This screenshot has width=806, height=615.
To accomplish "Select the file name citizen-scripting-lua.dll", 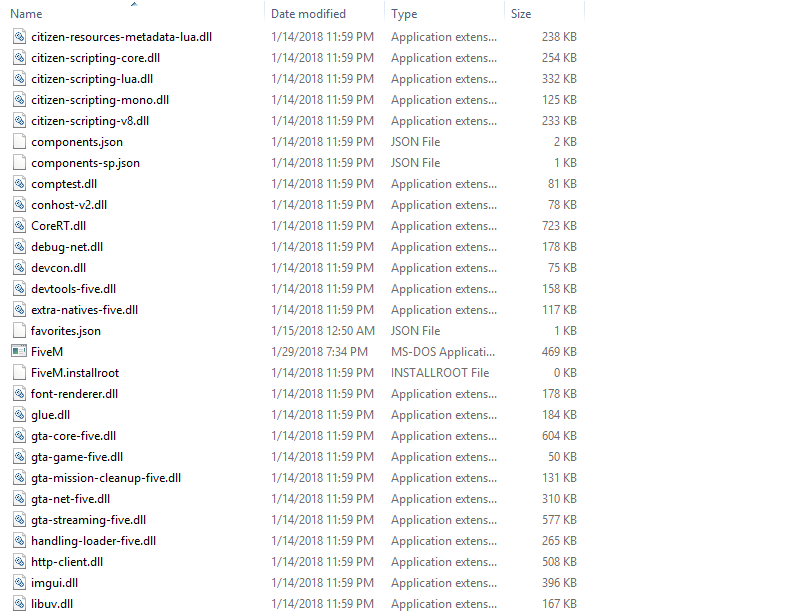I will [x=92, y=79].
